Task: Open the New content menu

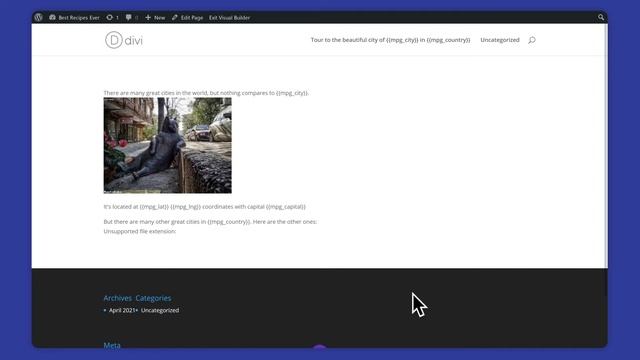Action: pos(155,18)
